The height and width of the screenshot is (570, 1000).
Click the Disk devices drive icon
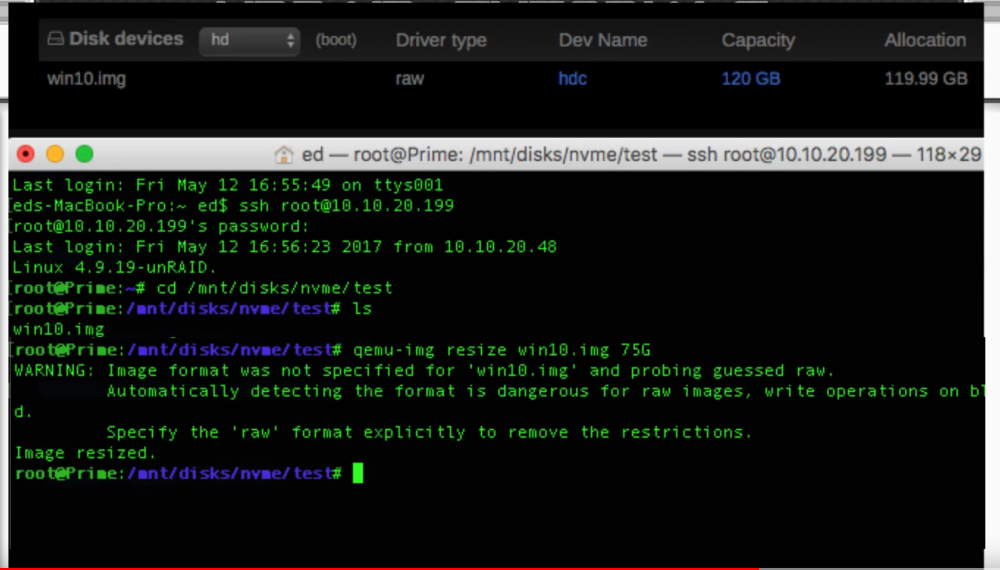55,39
